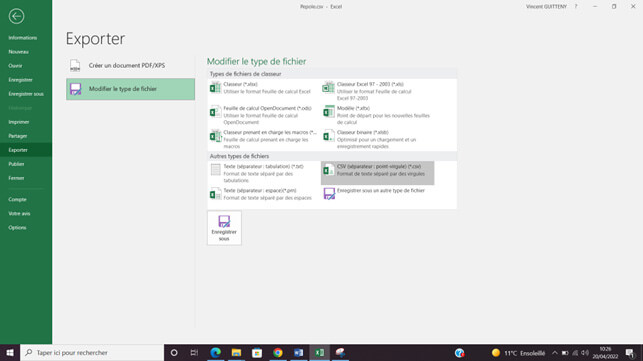Open the weather 11°C Ensoleillé widget

tap(518, 353)
